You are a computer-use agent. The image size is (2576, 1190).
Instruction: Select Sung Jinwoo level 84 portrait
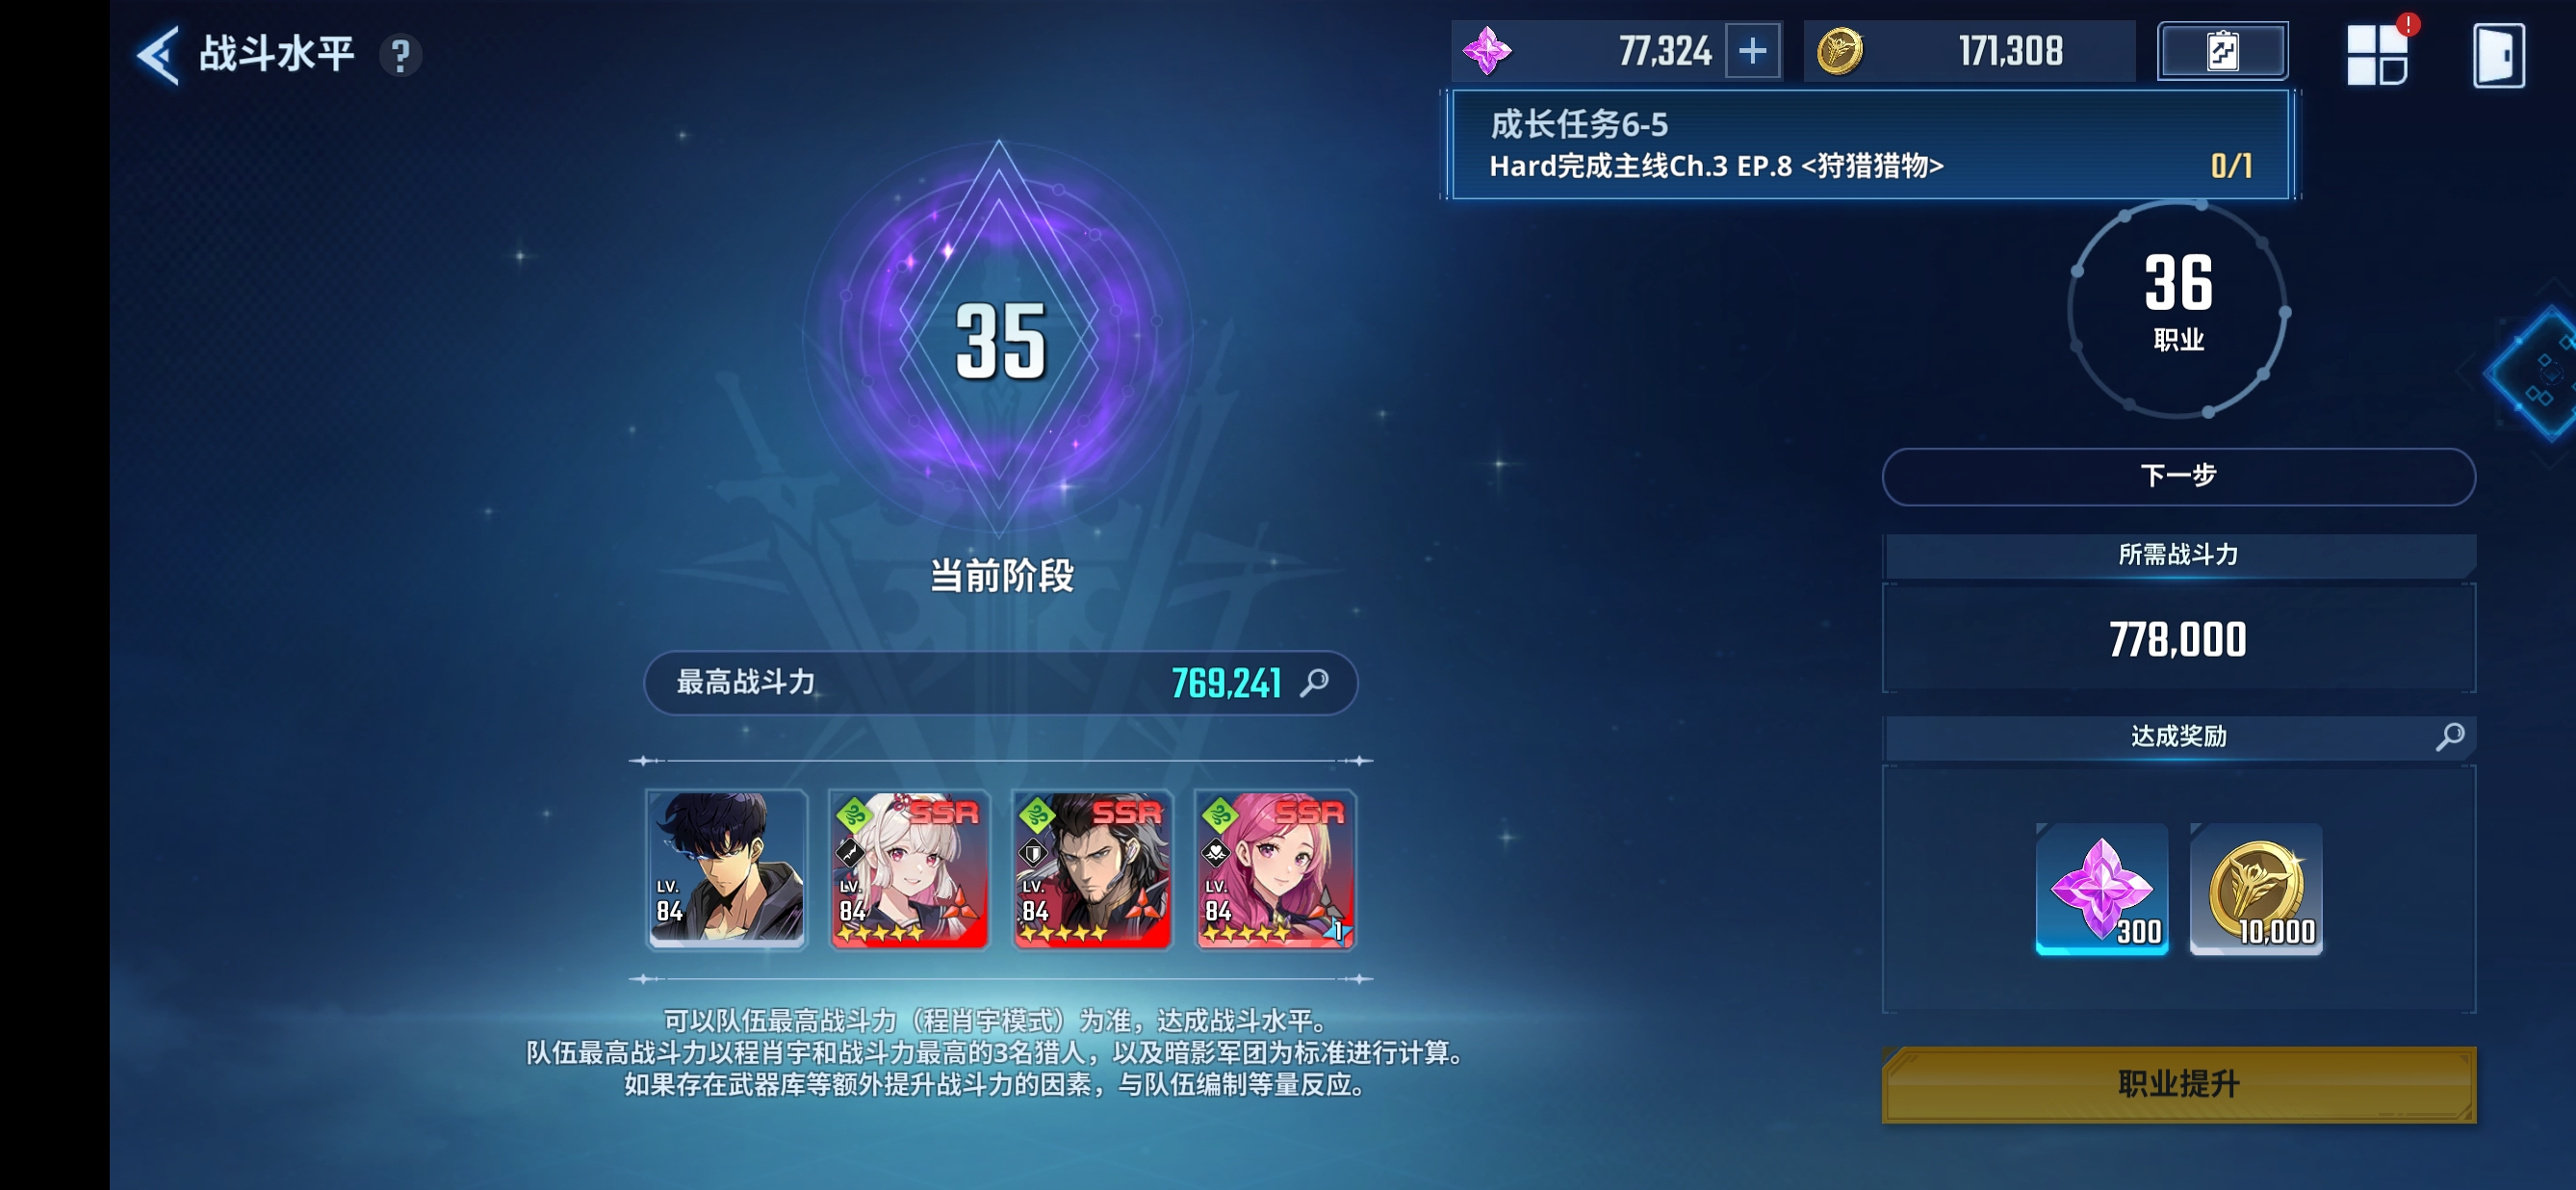(726, 868)
